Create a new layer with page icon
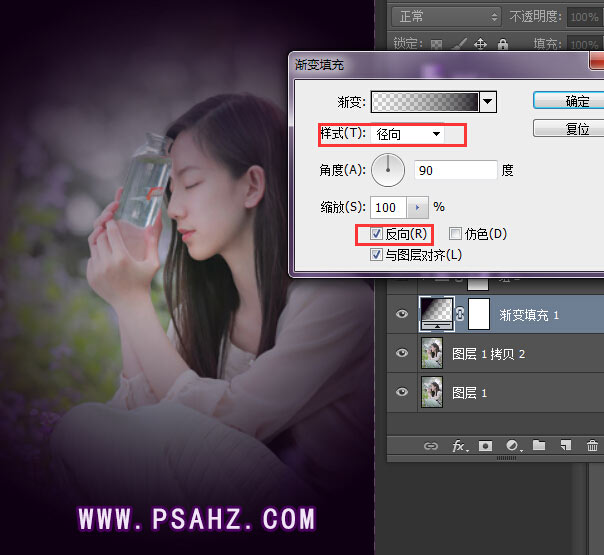This screenshot has height=555, width=604. coord(565,446)
